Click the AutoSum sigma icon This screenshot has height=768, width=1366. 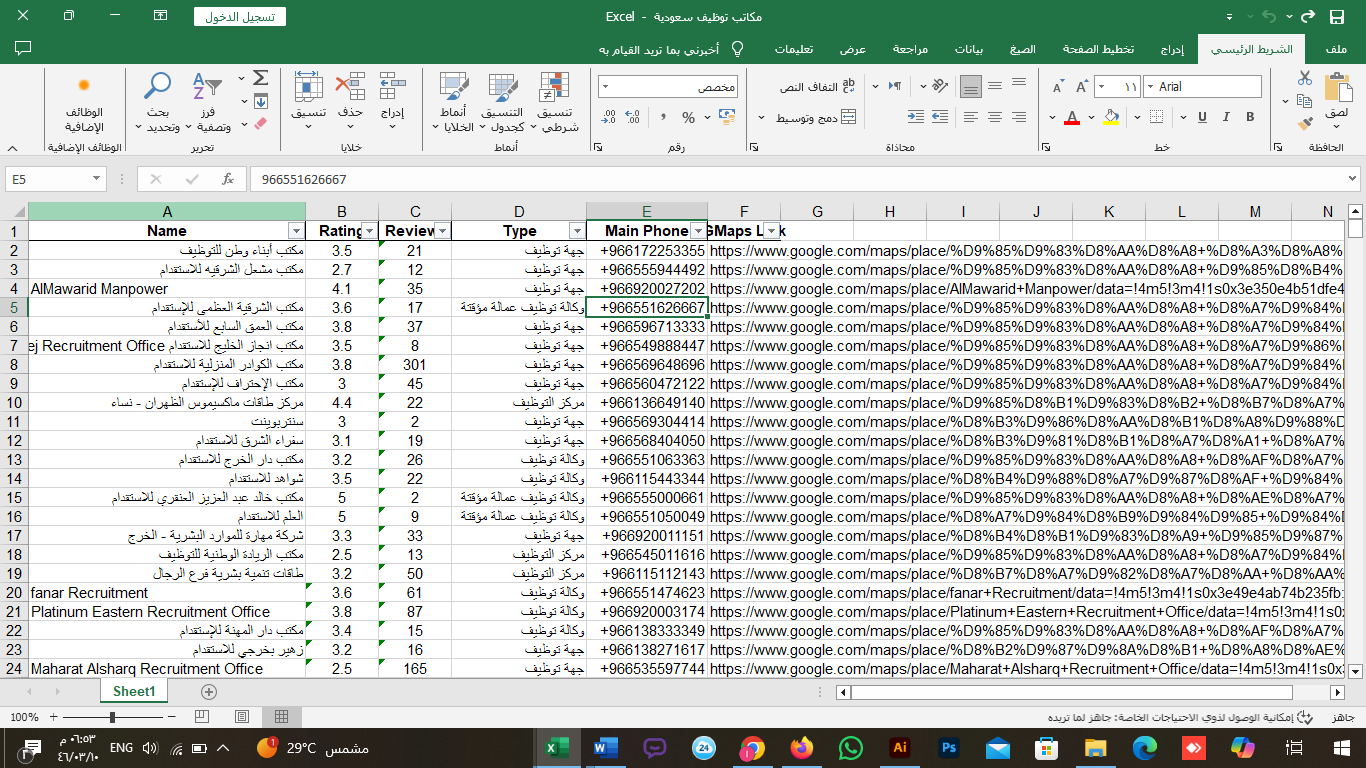click(x=260, y=78)
